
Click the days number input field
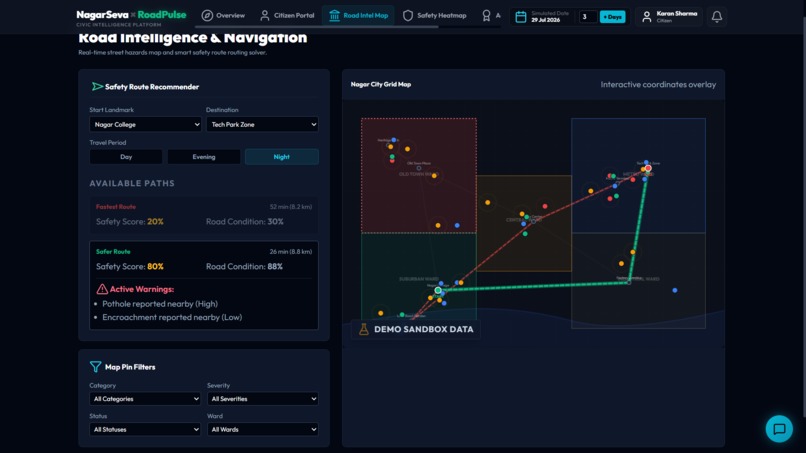click(x=588, y=16)
